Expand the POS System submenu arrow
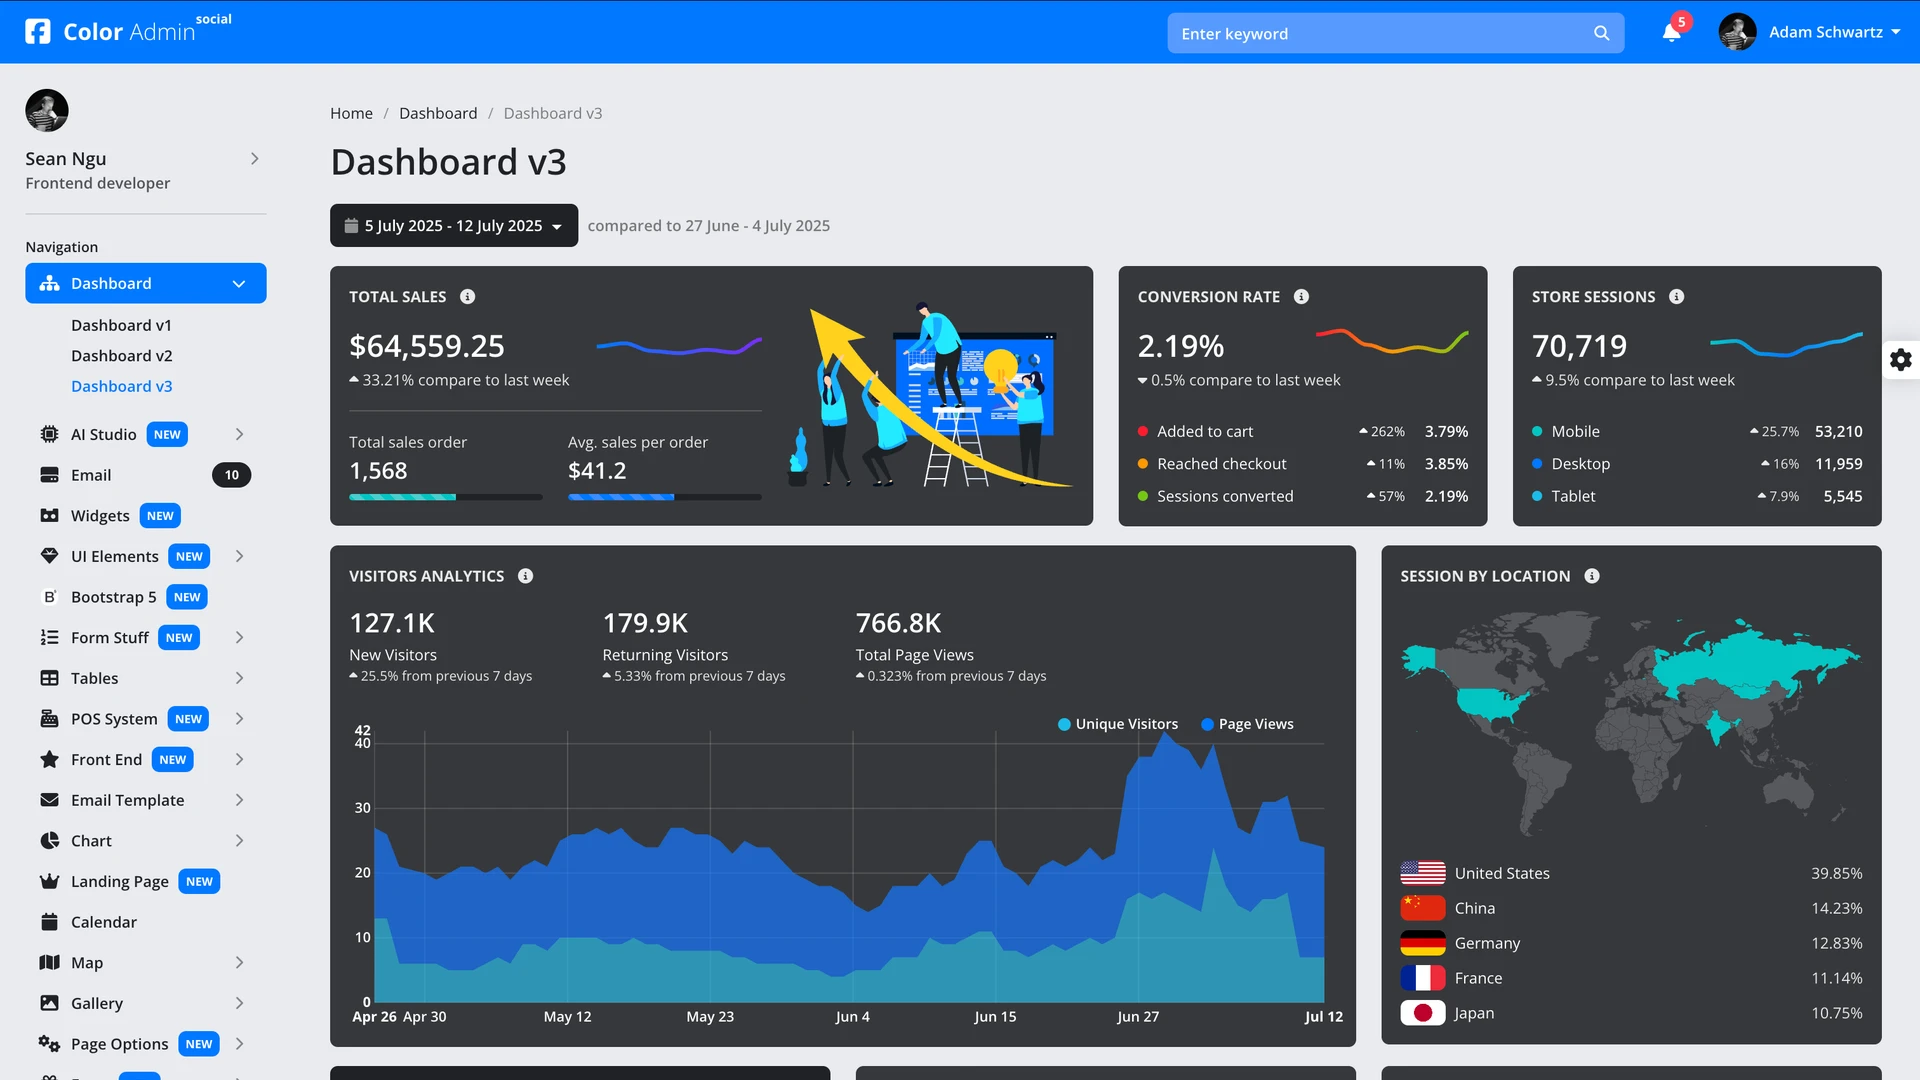1920x1080 pixels. (239, 719)
